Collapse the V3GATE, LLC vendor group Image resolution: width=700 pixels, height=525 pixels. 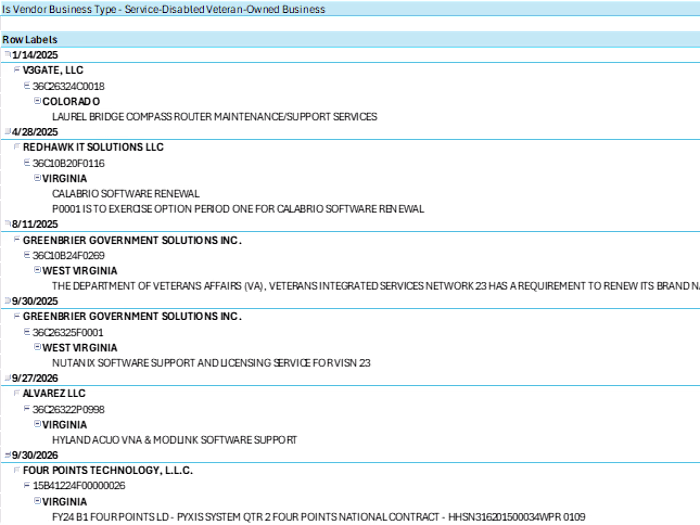17,70
